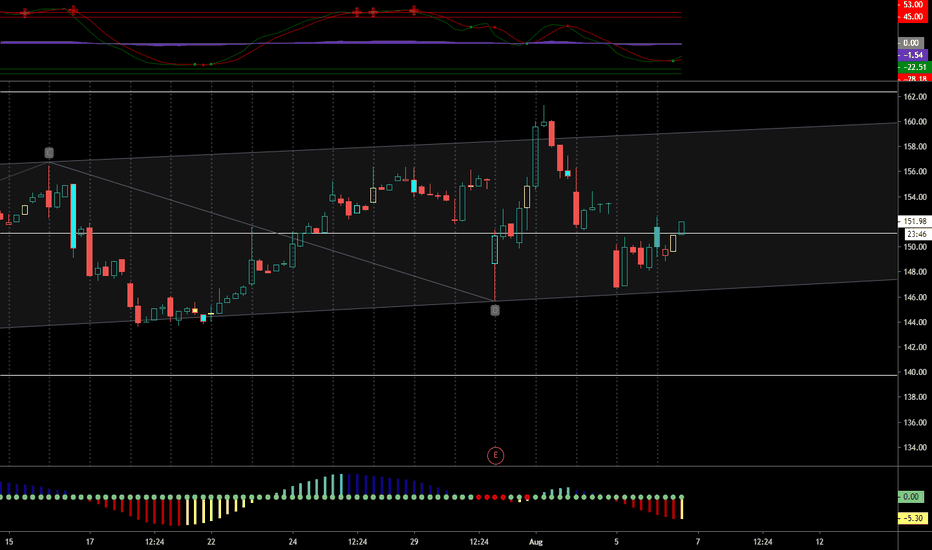Image resolution: width=932 pixels, height=550 pixels.
Task: Click the 24 date label on time axis
Action: 292,542
